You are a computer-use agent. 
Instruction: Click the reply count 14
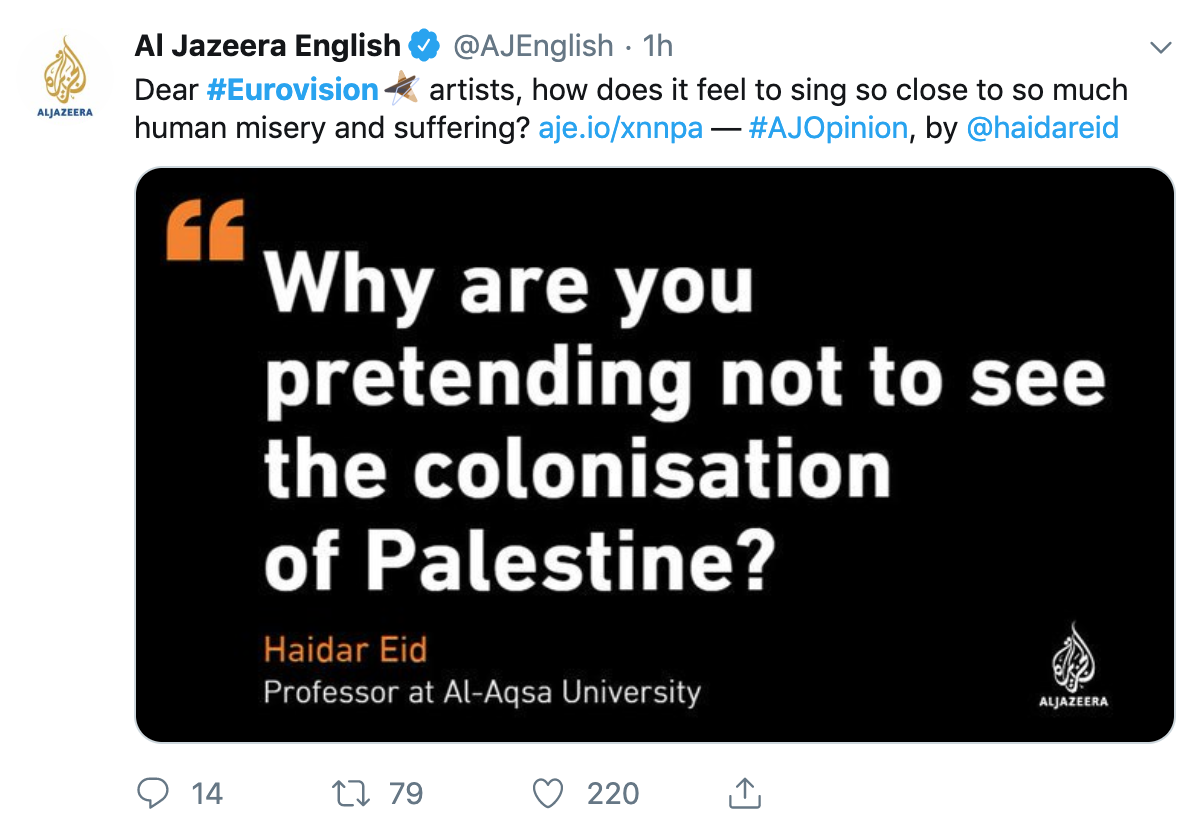pos(207,794)
